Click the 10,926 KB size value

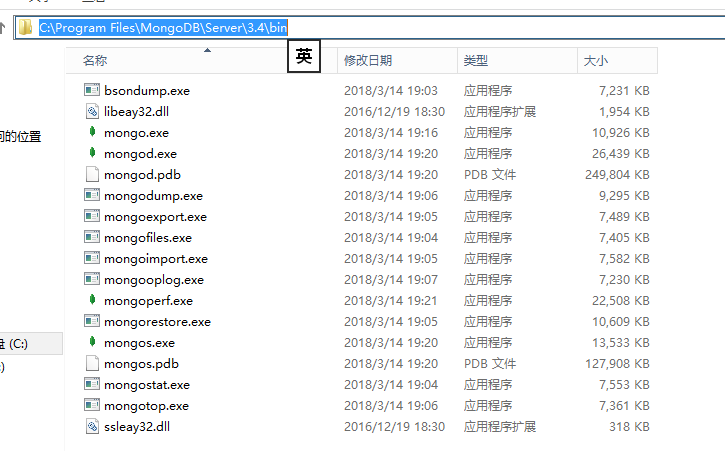coord(621,133)
